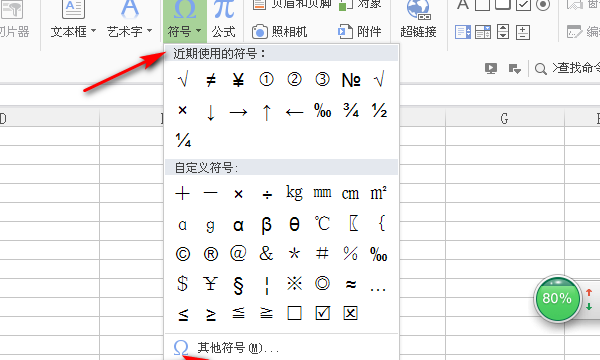
Task: Insert the ← left arrow symbol
Action: 294,112
